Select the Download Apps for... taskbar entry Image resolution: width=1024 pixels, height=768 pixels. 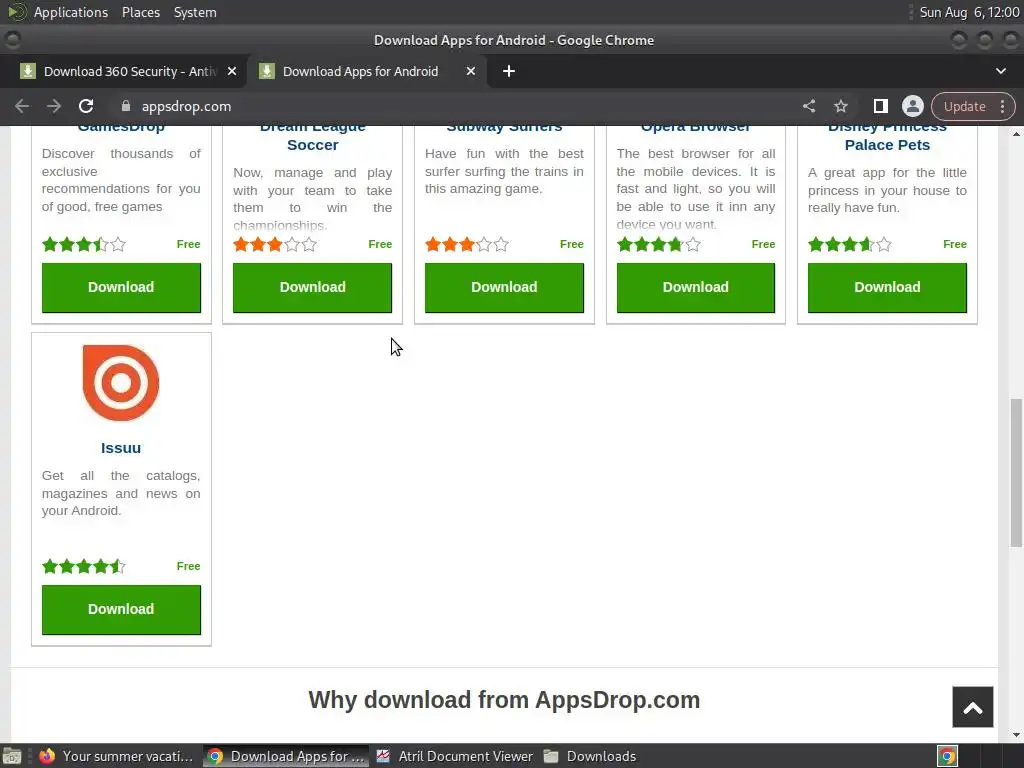coord(286,756)
